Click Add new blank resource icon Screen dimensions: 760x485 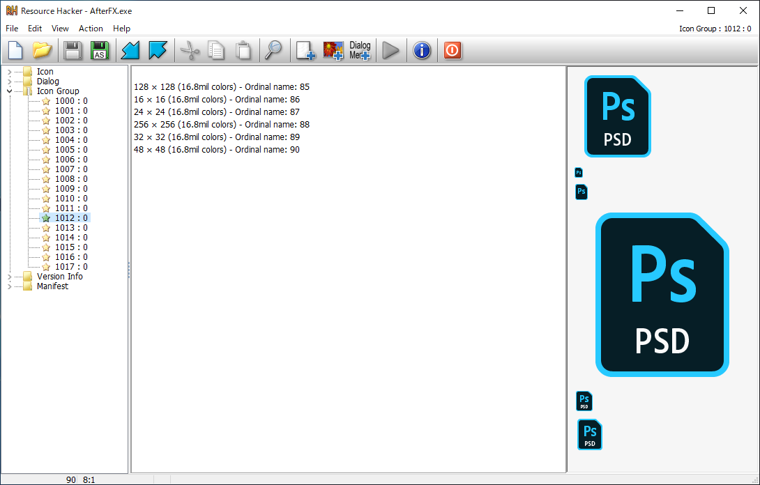[x=305, y=50]
